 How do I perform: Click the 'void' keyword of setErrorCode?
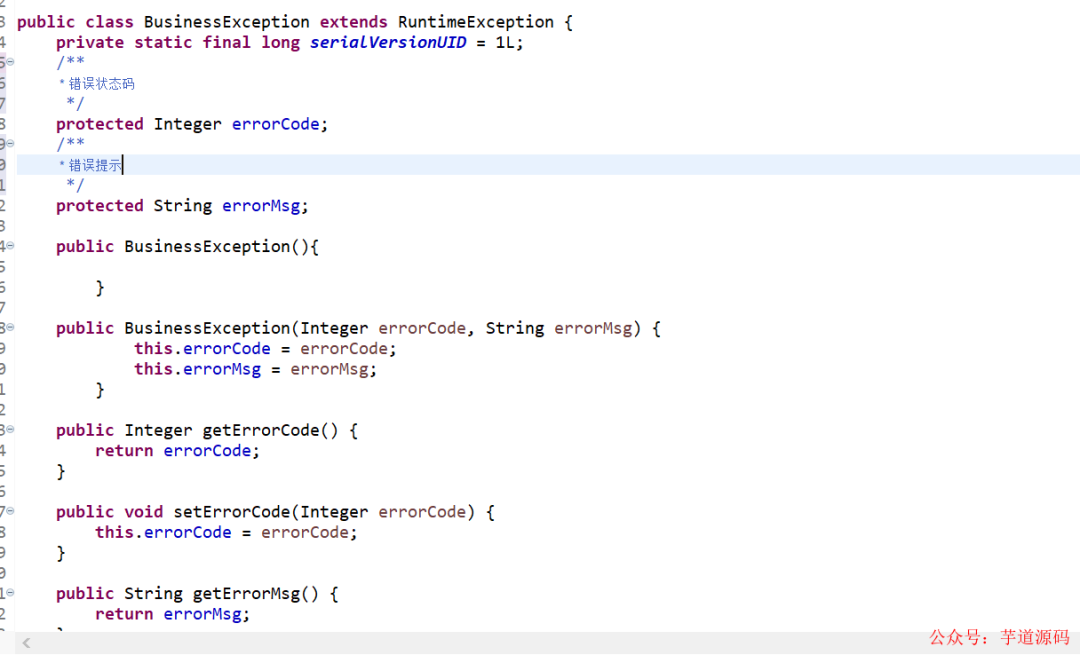pos(143,512)
